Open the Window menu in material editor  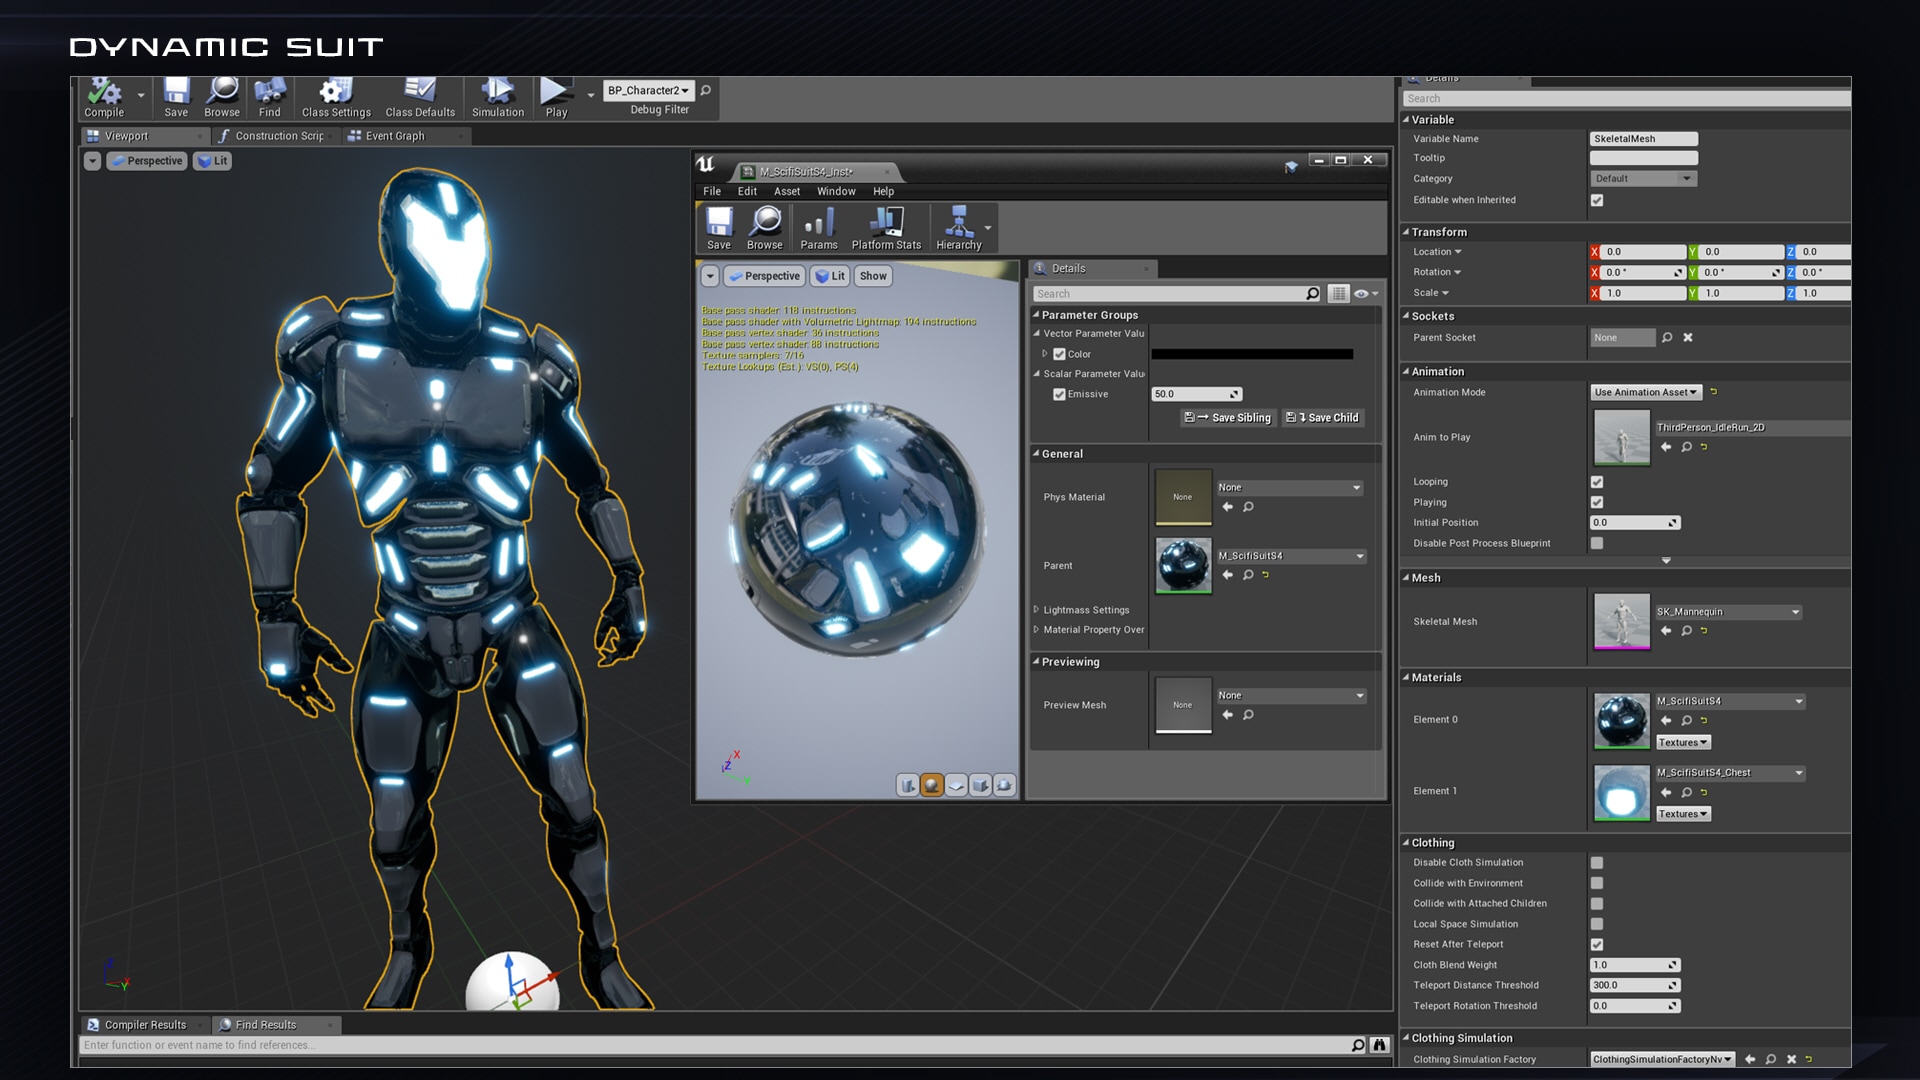tap(836, 191)
